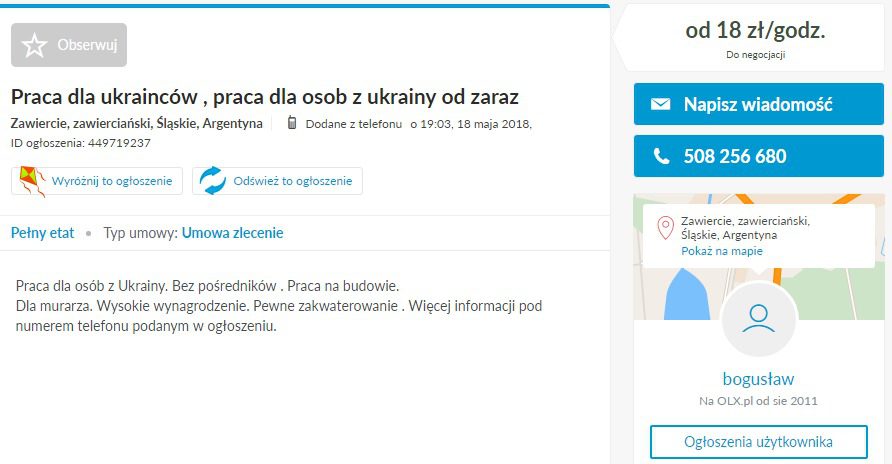Click the phone handset icon beside 508 256 680
Viewport: 892px width, 464px height.
coord(661,156)
